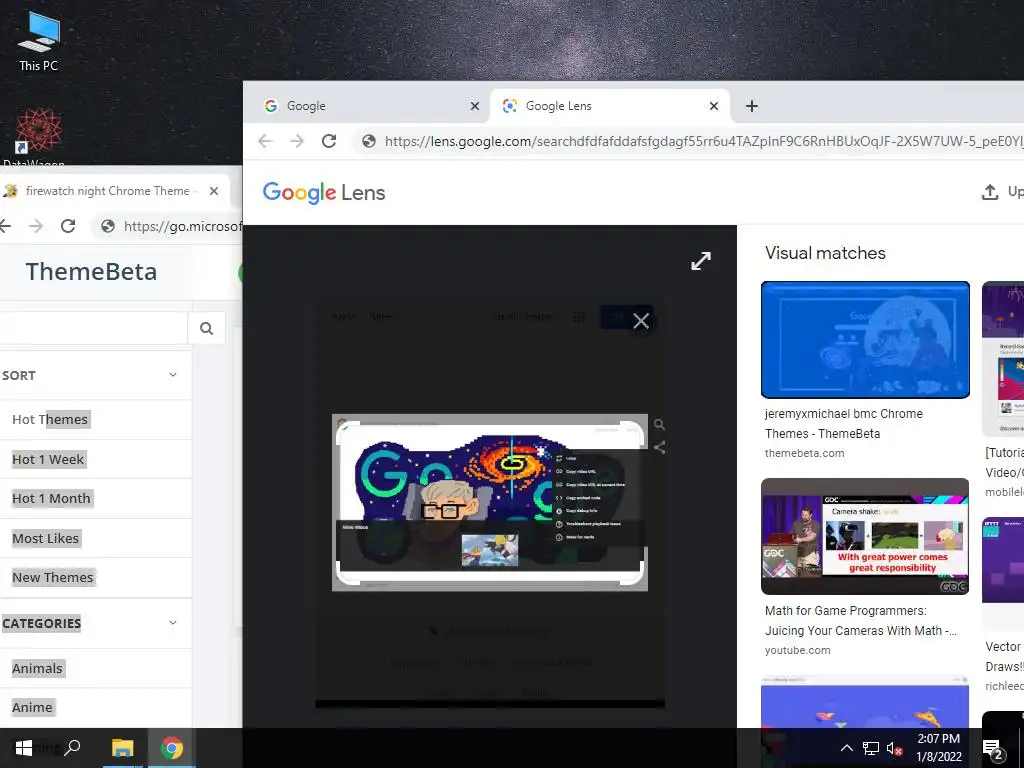This screenshot has height=768, width=1024.
Task: Open Math for Game Programmers result title
Action: [x=861, y=620]
